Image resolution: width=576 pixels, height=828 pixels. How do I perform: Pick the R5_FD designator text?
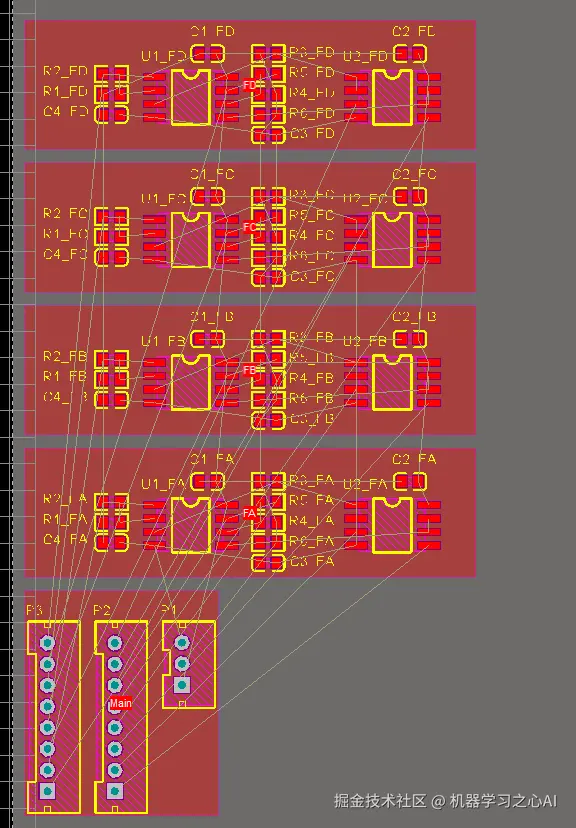click(312, 72)
